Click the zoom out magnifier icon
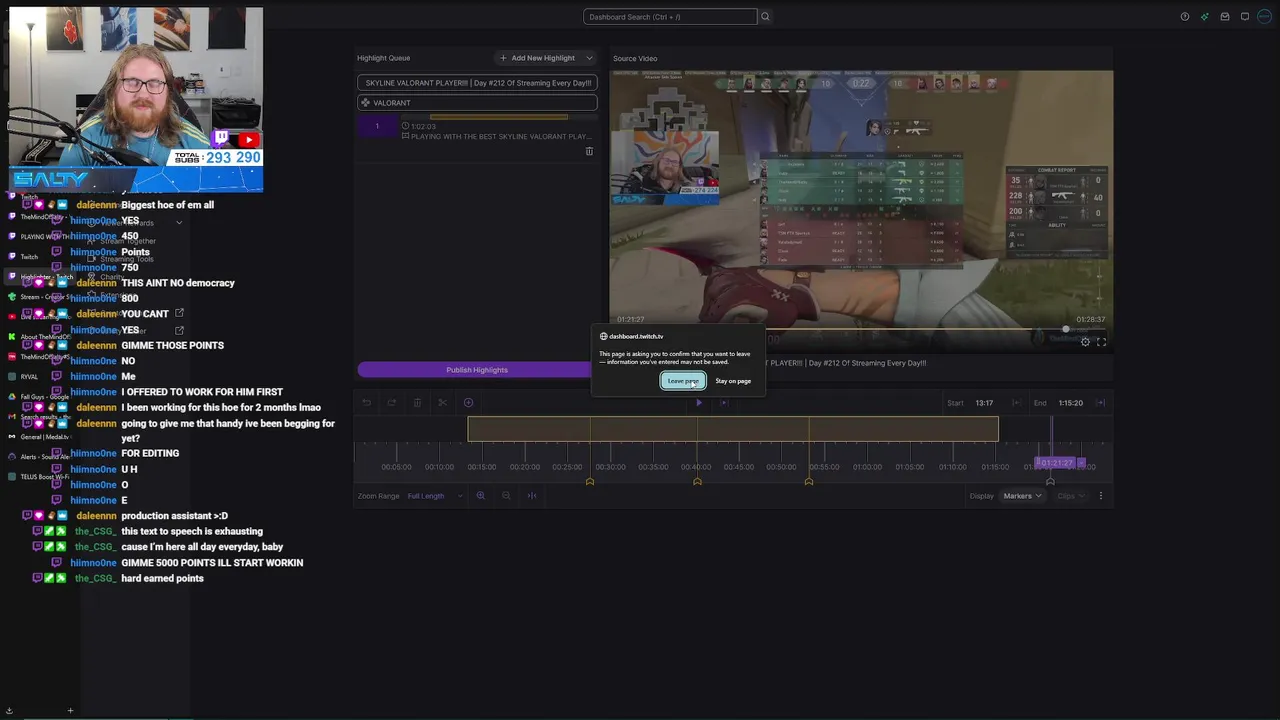The image size is (1280, 720). point(506,496)
